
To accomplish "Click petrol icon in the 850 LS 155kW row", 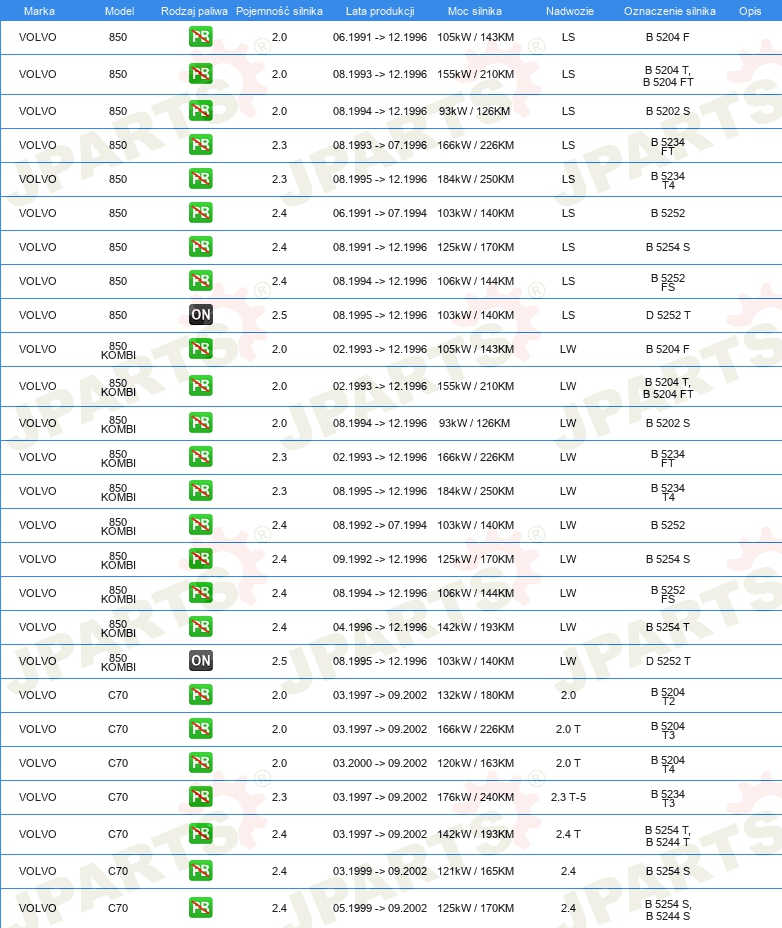I will [201, 74].
